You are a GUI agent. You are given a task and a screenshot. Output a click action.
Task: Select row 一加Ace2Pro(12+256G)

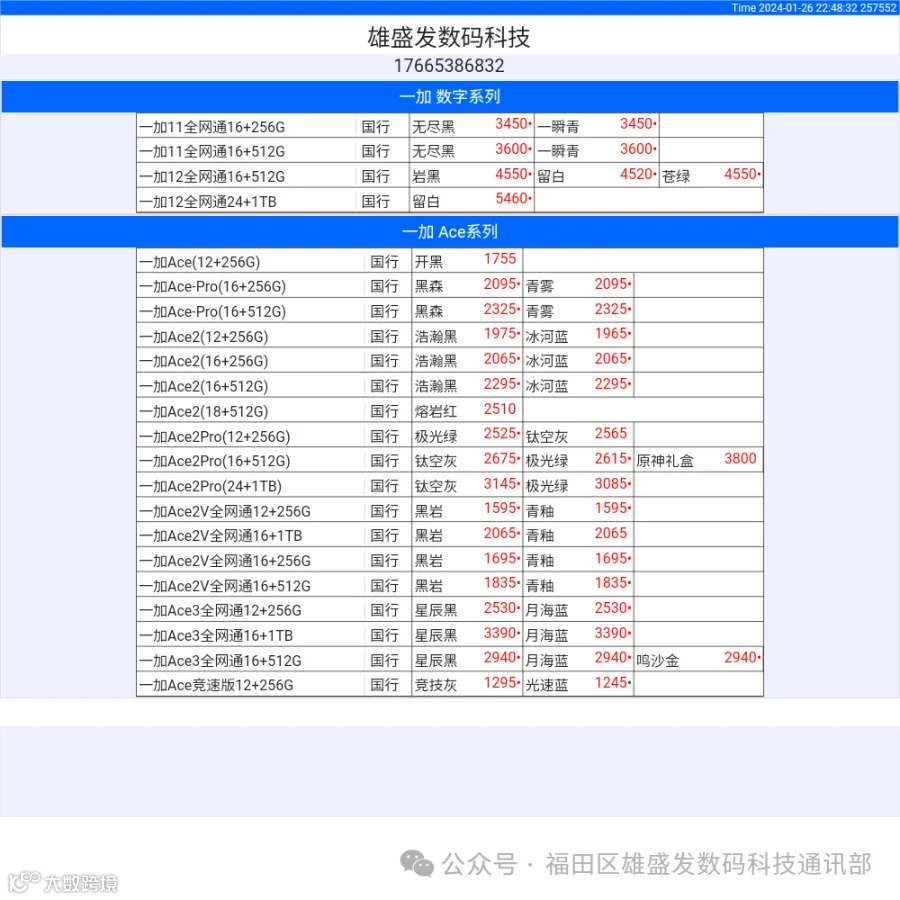click(450, 435)
